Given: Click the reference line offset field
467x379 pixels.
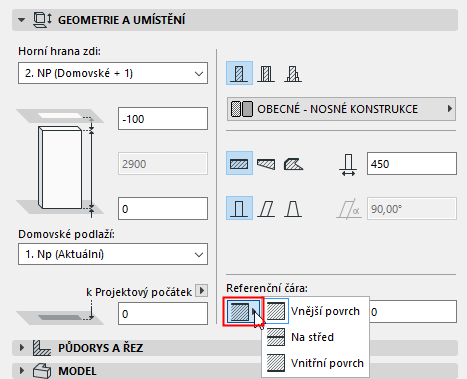Looking at the screenshot, I should (413, 312).
